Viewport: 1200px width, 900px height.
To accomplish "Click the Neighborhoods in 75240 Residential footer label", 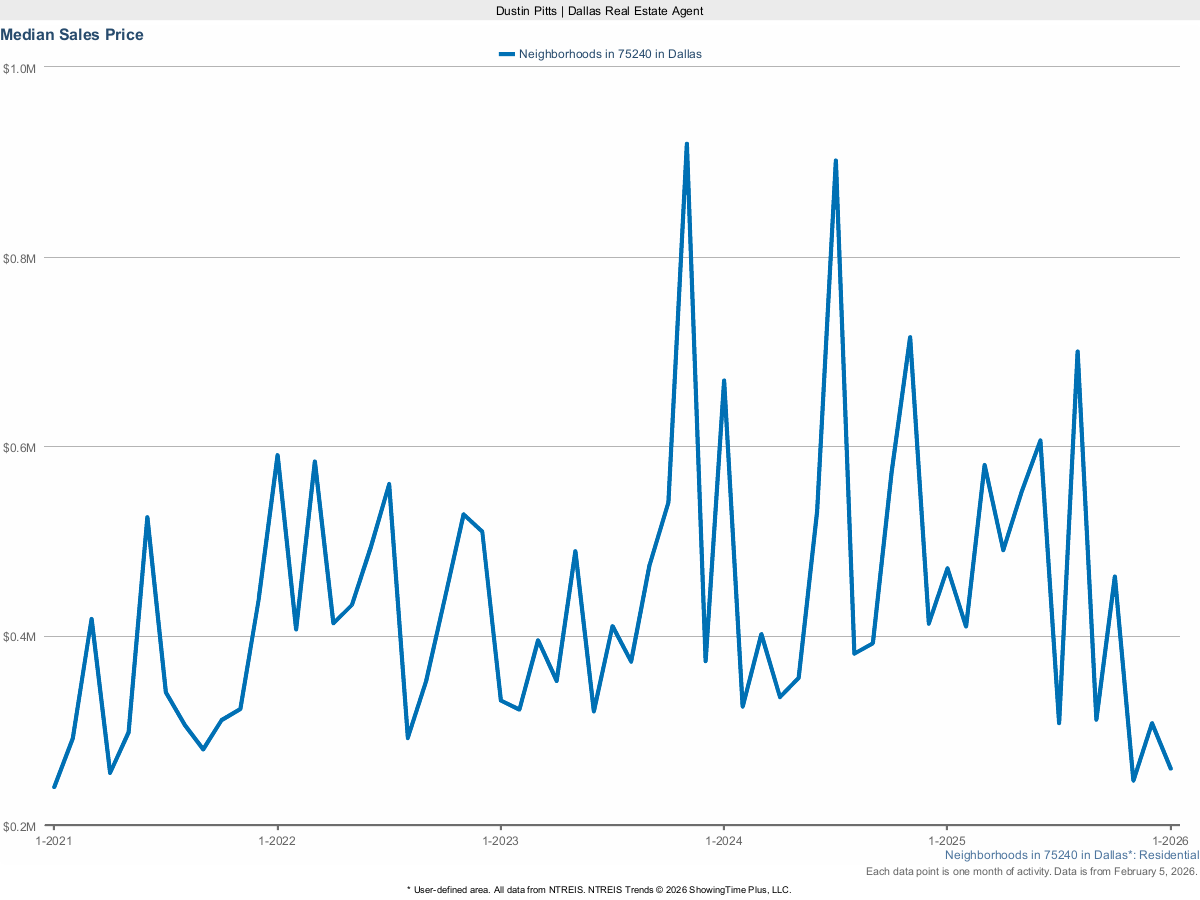I will [x=1071, y=855].
